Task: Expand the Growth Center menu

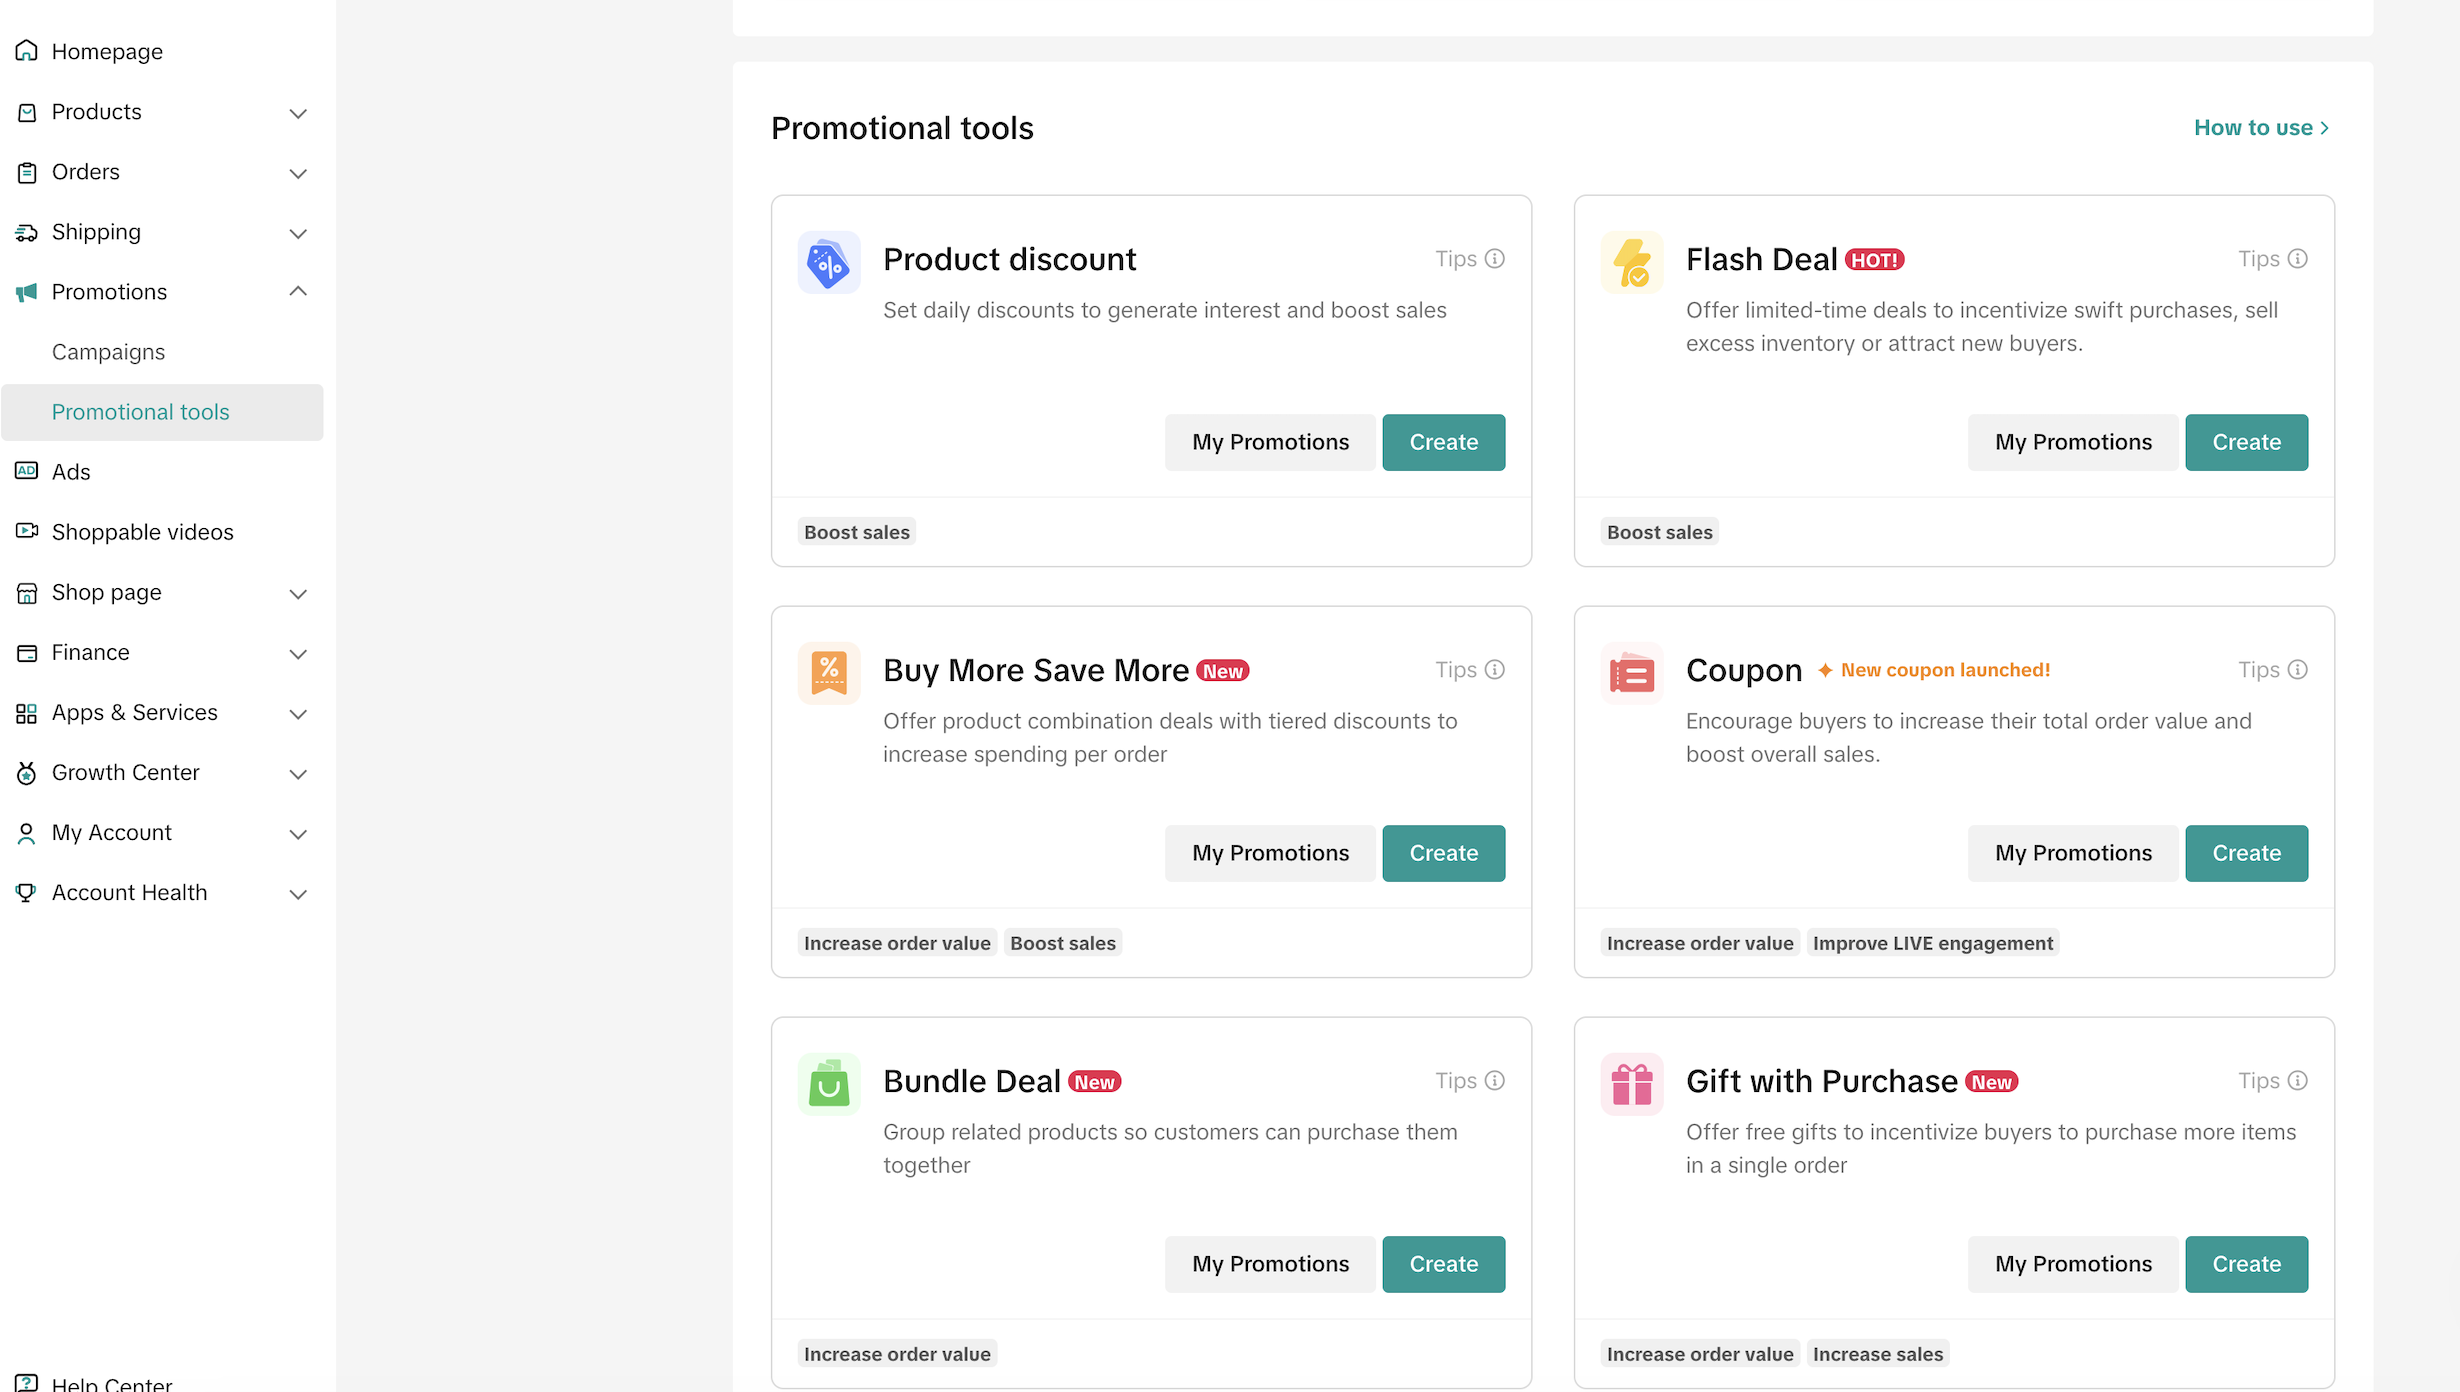Action: click(x=297, y=773)
